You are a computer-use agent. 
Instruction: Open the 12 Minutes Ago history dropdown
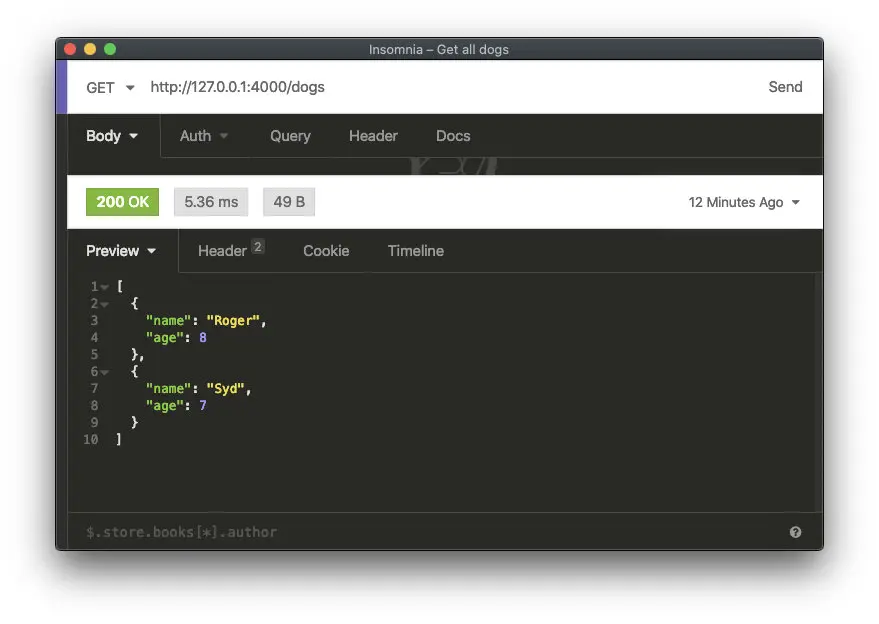(743, 202)
